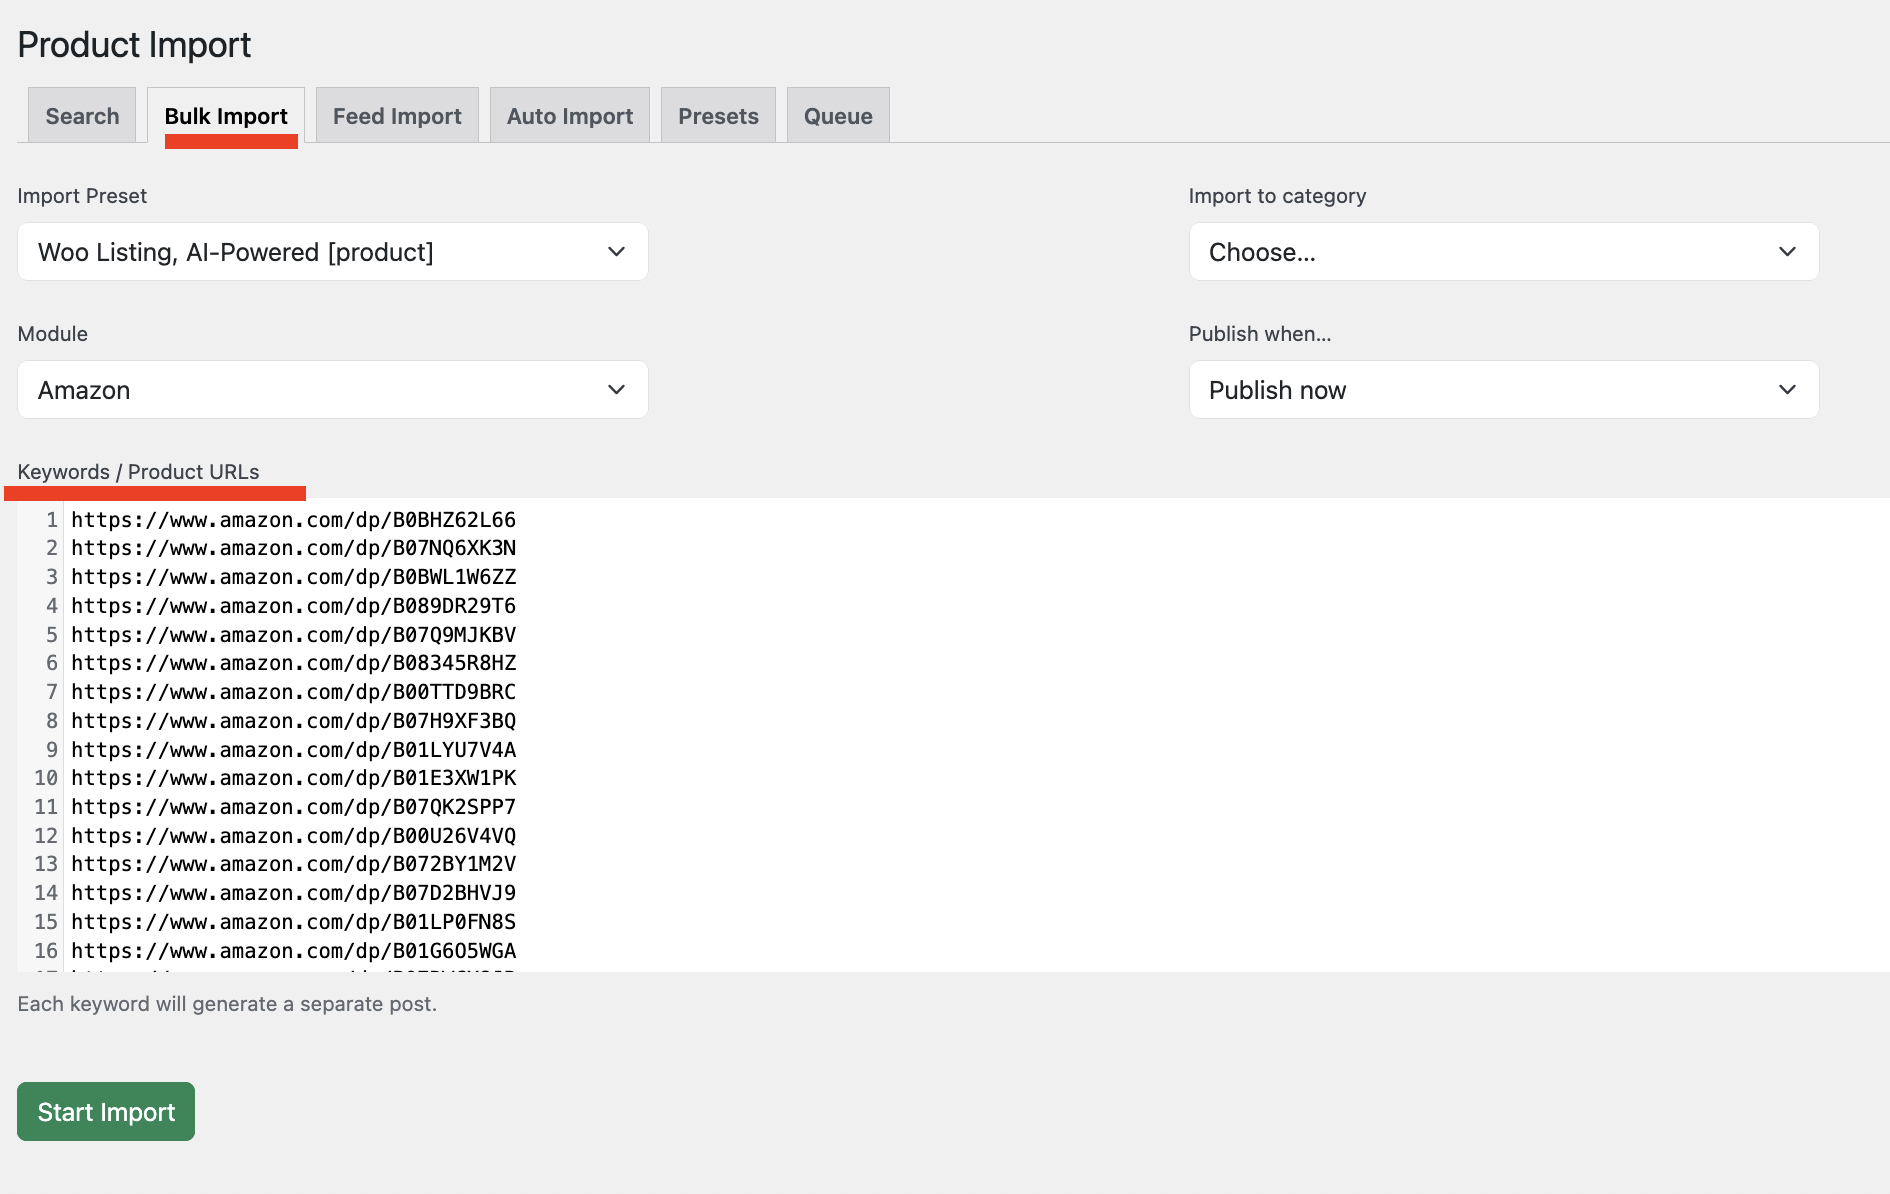Click URL line ending in B07Q9MJKBV
The image size is (1890, 1194).
[x=293, y=635]
